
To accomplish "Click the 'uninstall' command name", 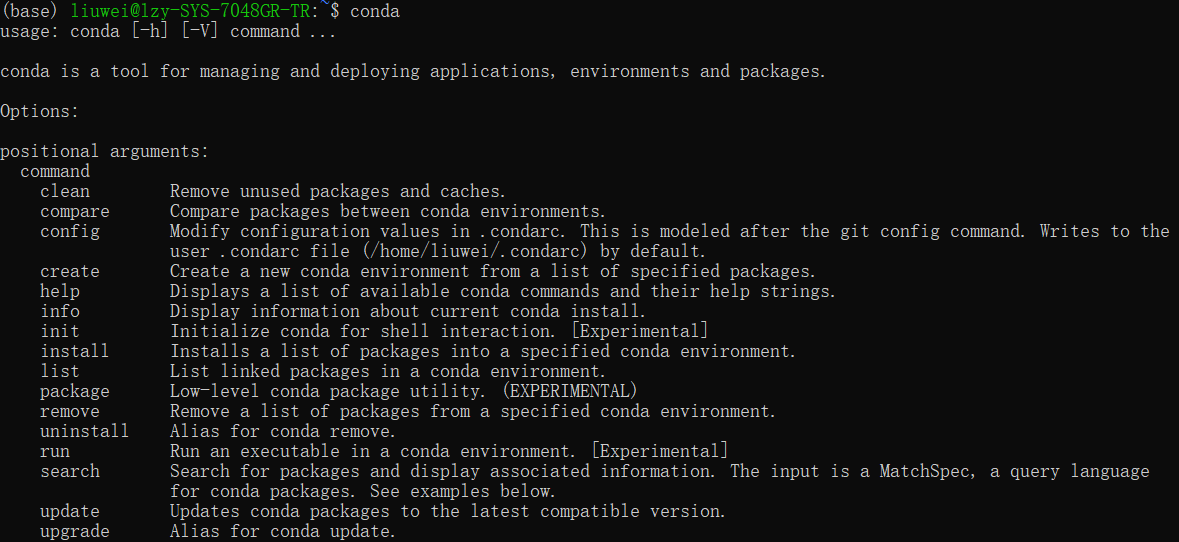I will [84, 431].
